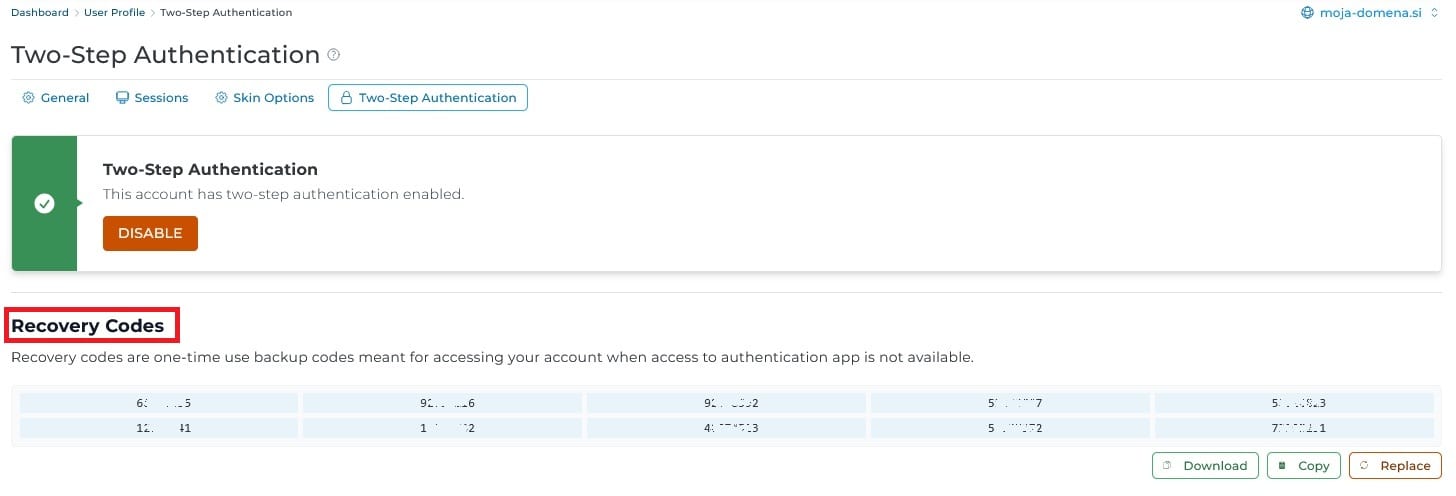Select the recovery code starting with 4
The height and width of the screenshot is (496, 1456).
coord(728,428)
